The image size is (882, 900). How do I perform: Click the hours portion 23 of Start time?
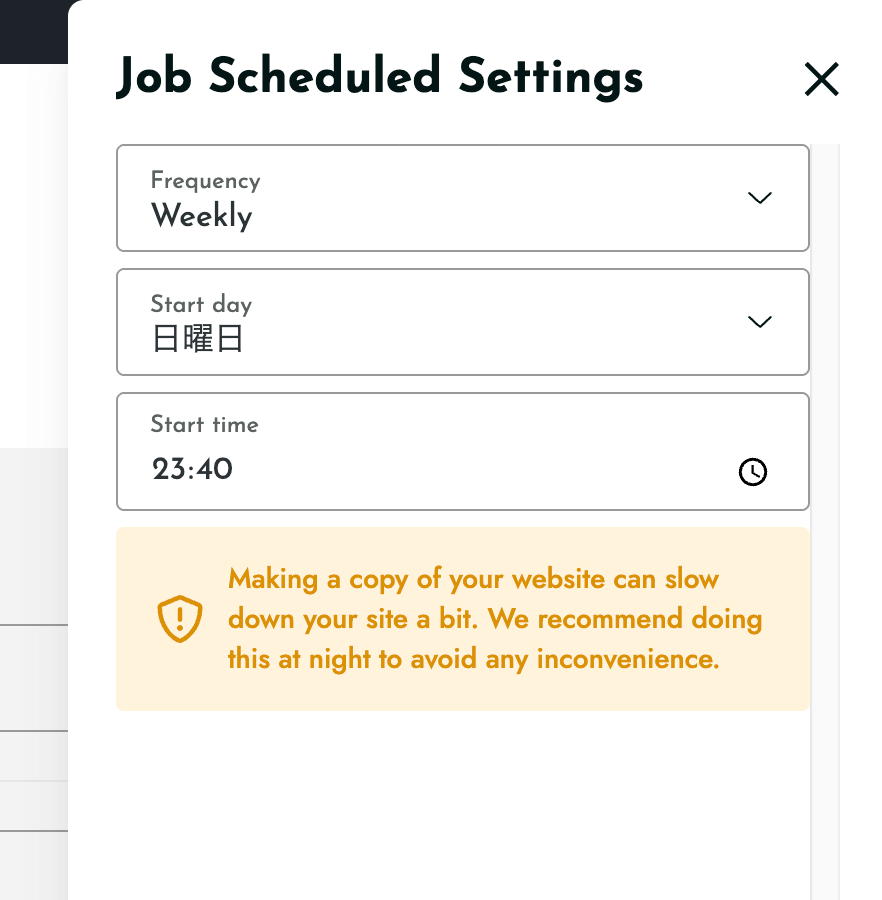click(169, 469)
